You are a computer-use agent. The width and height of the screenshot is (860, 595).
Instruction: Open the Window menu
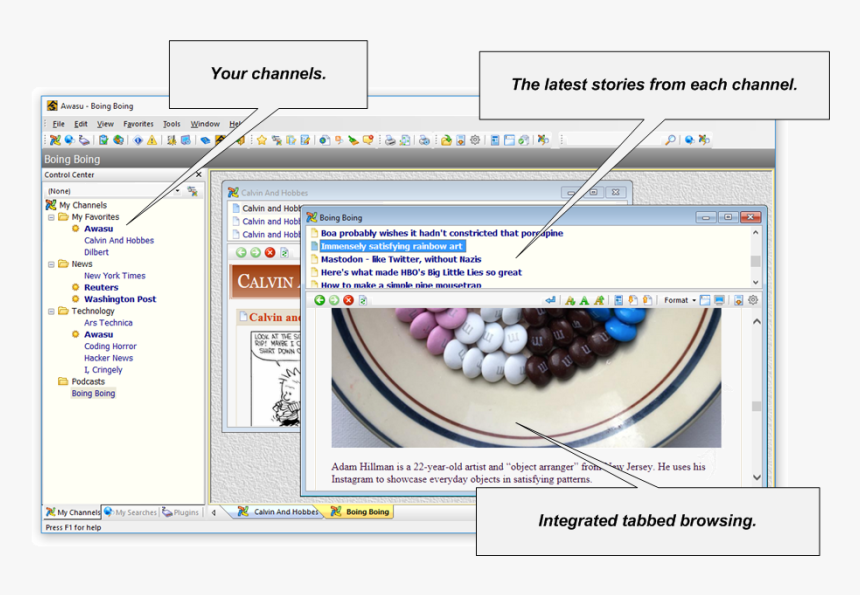click(205, 124)
